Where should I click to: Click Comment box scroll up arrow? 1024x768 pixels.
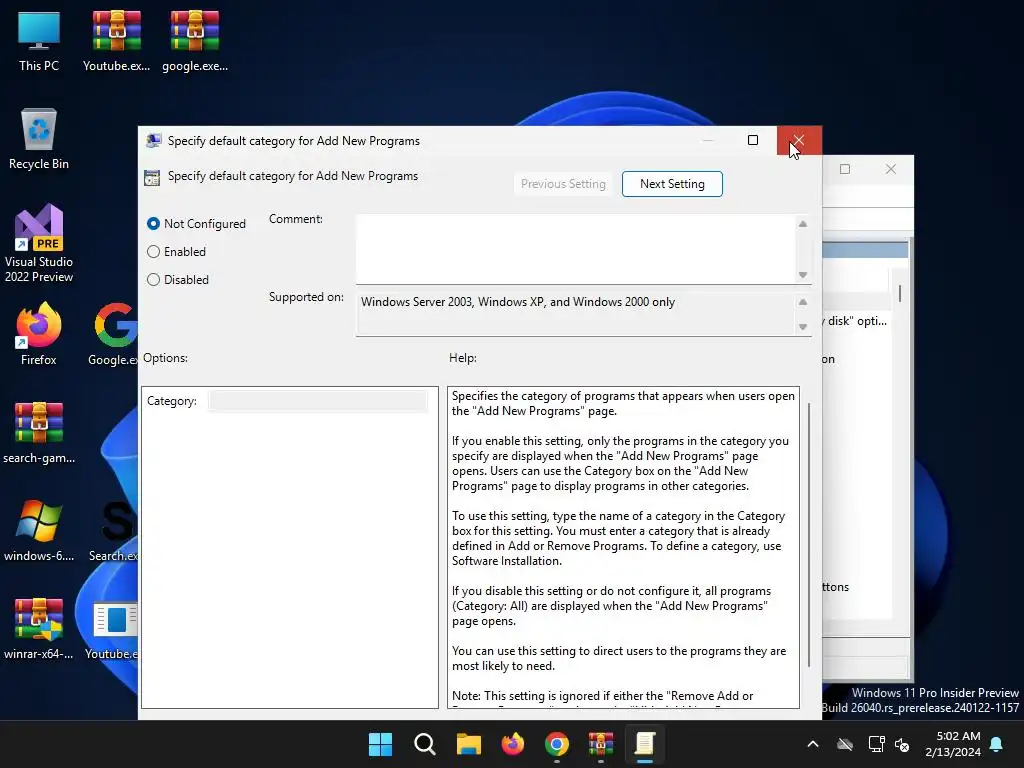click(803, 223)
